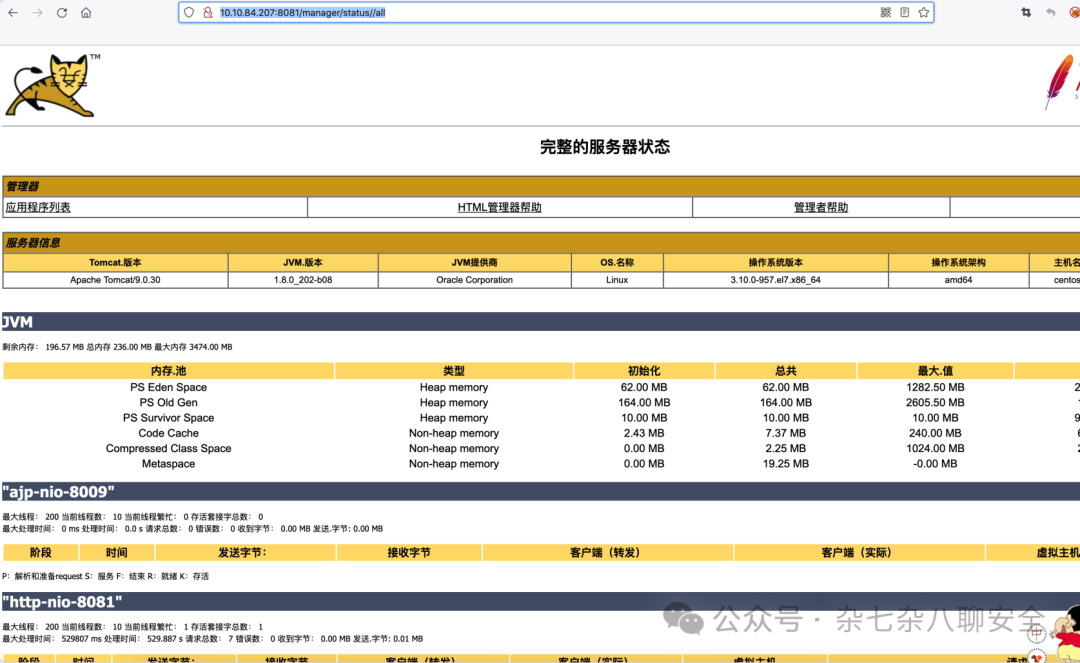Click the OS.名称 column header
Screen dimensions: 1080x663
coord(617,262)
